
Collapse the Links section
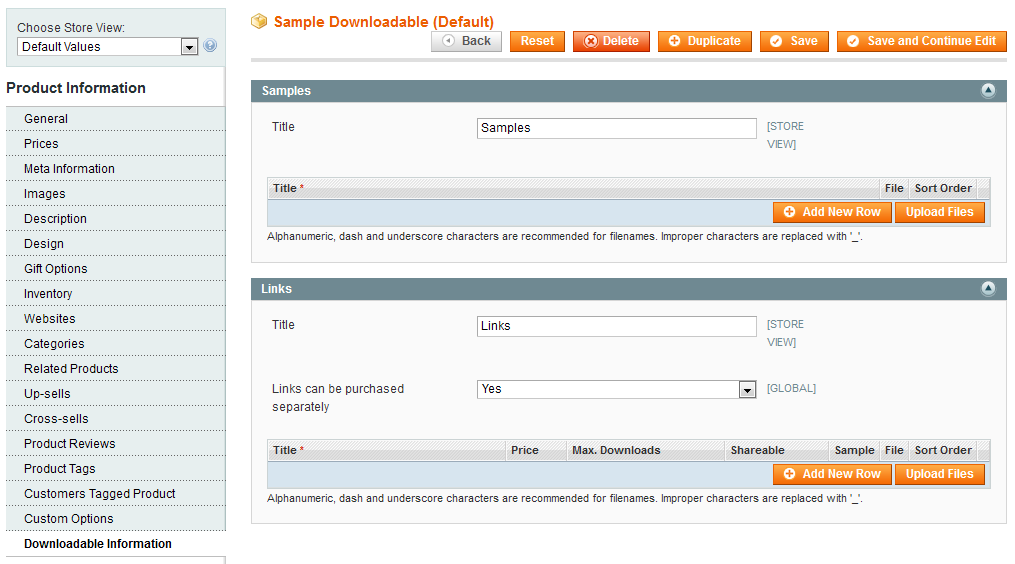pyautogui.click(x=988, y=289)
